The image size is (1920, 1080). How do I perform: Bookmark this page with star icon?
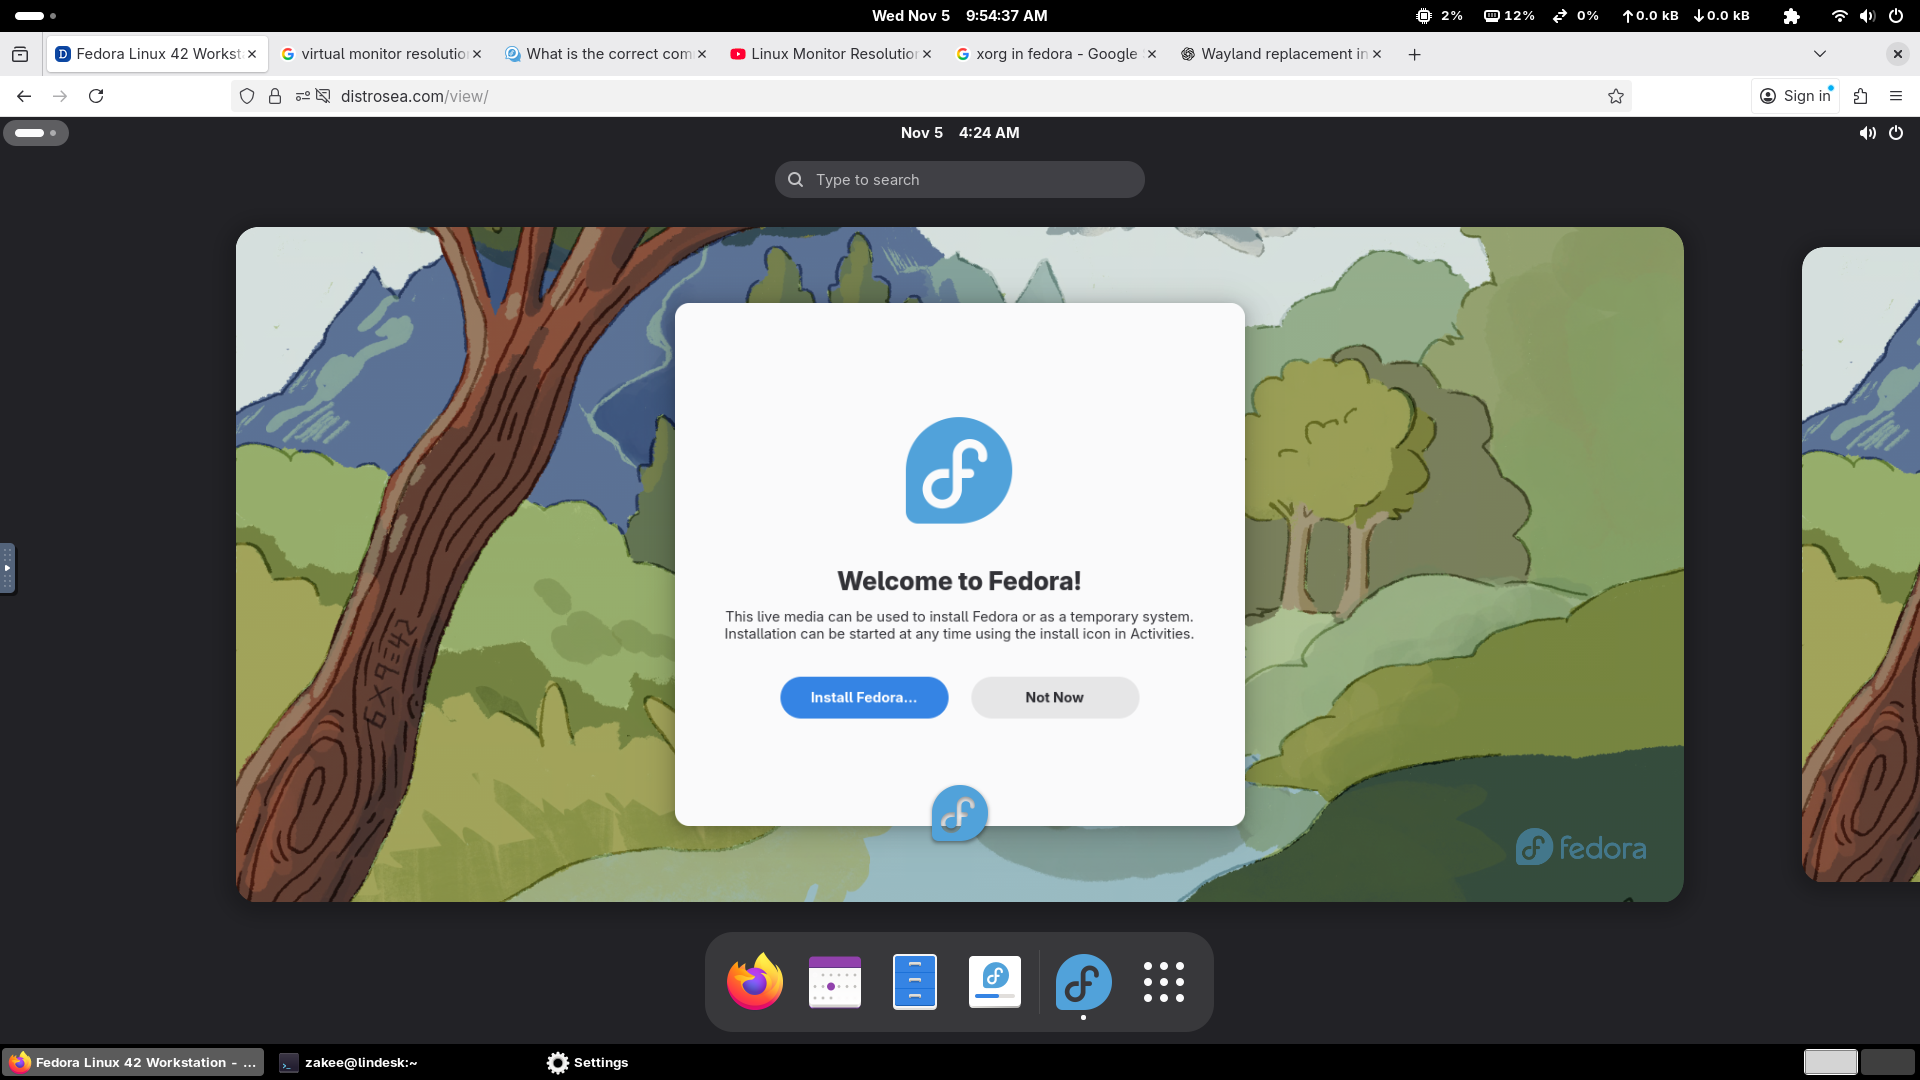[1615, 96]
